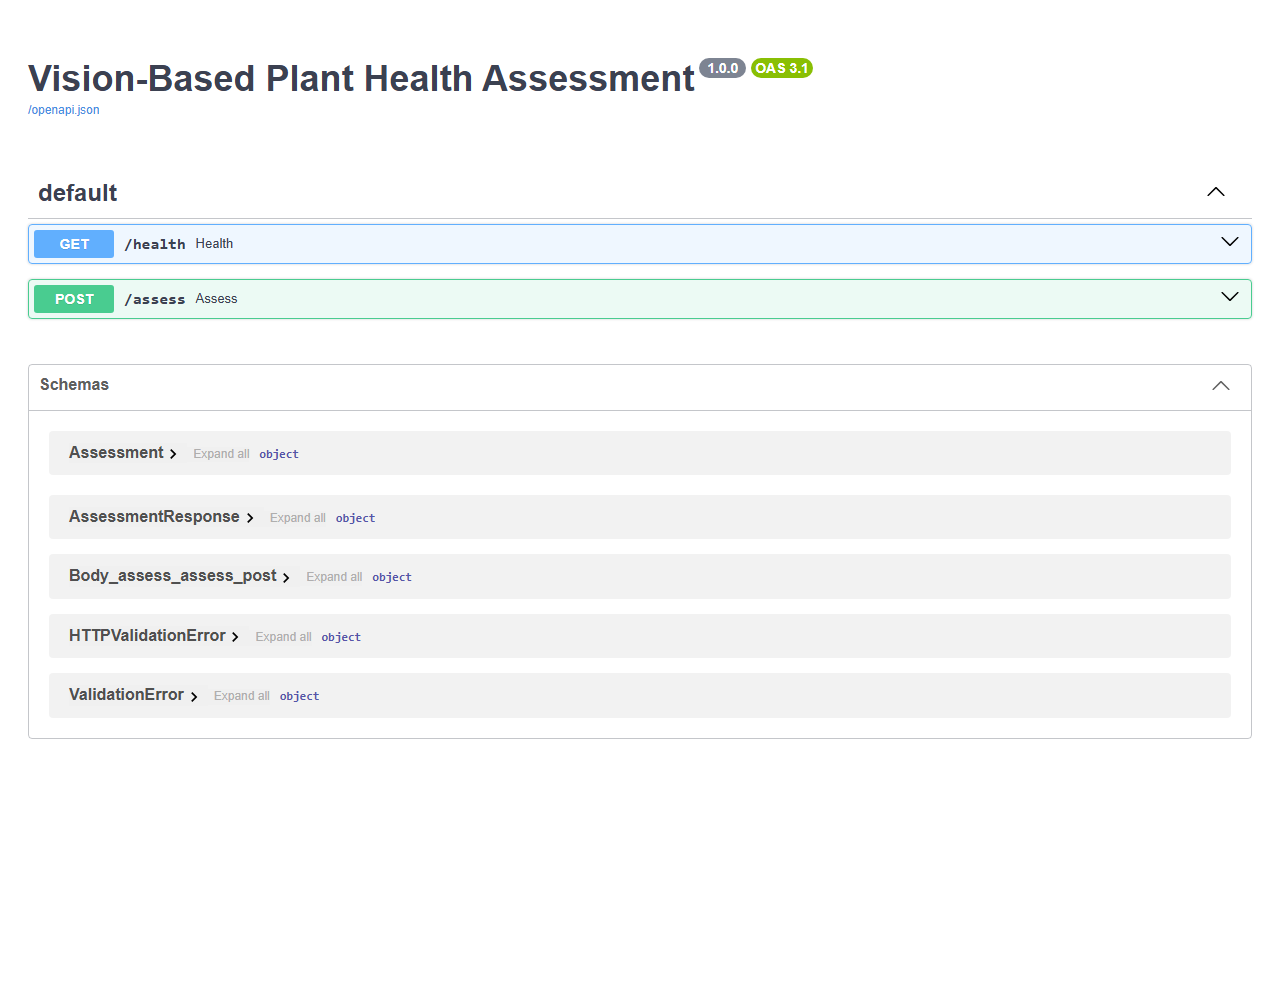Expand the AssessmentResponse schema
Screen dimensions: 1280x1000
click(x=161, y=517)
